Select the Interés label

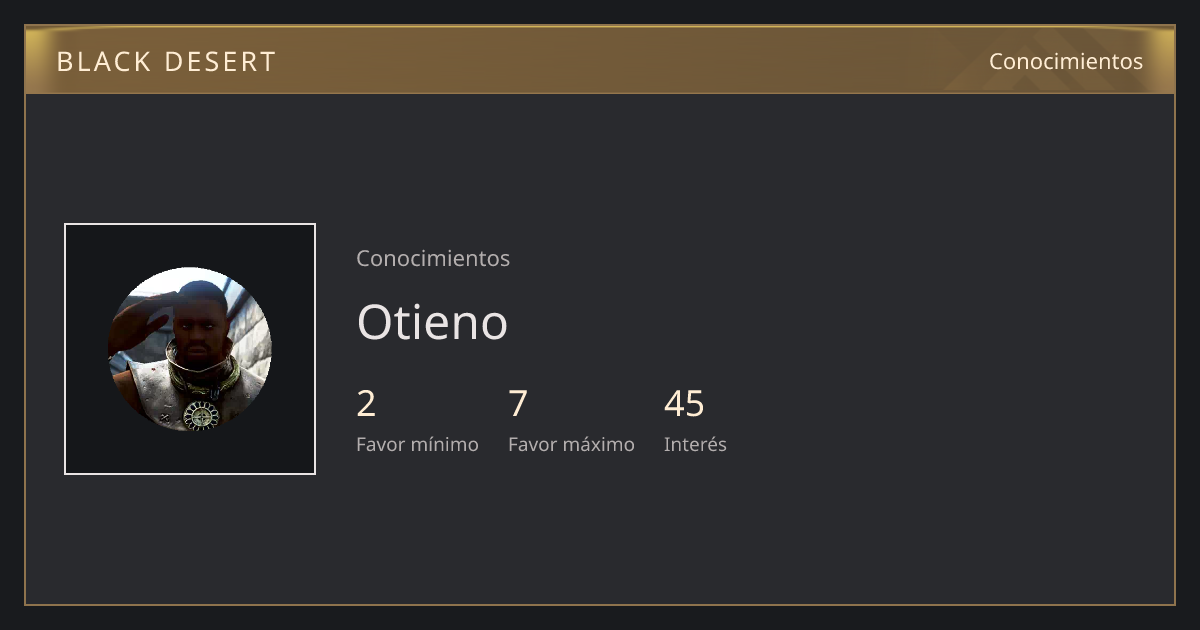(695, 444)
